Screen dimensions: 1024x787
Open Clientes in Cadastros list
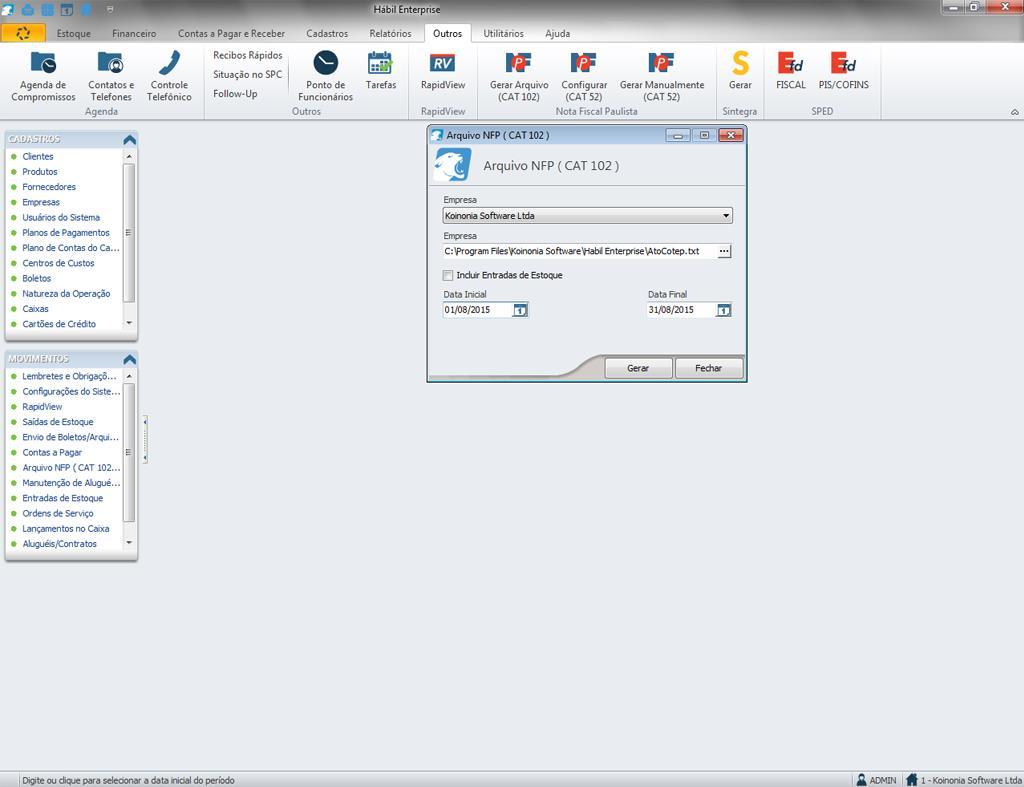click(38, 157)
